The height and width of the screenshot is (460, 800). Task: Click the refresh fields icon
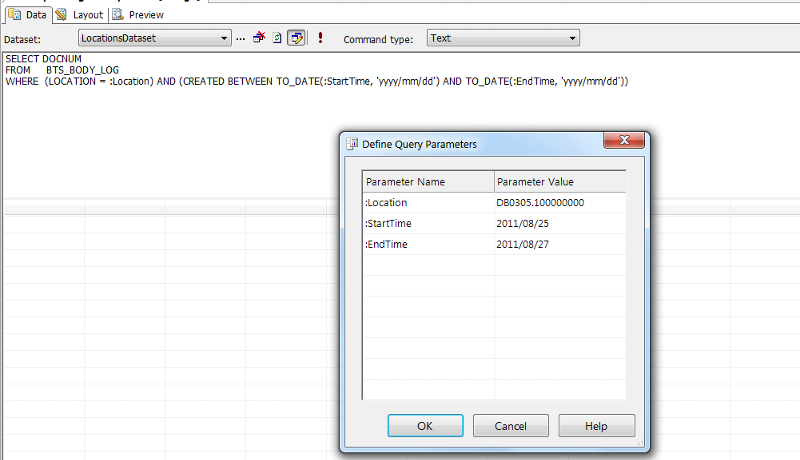point(277,38)
